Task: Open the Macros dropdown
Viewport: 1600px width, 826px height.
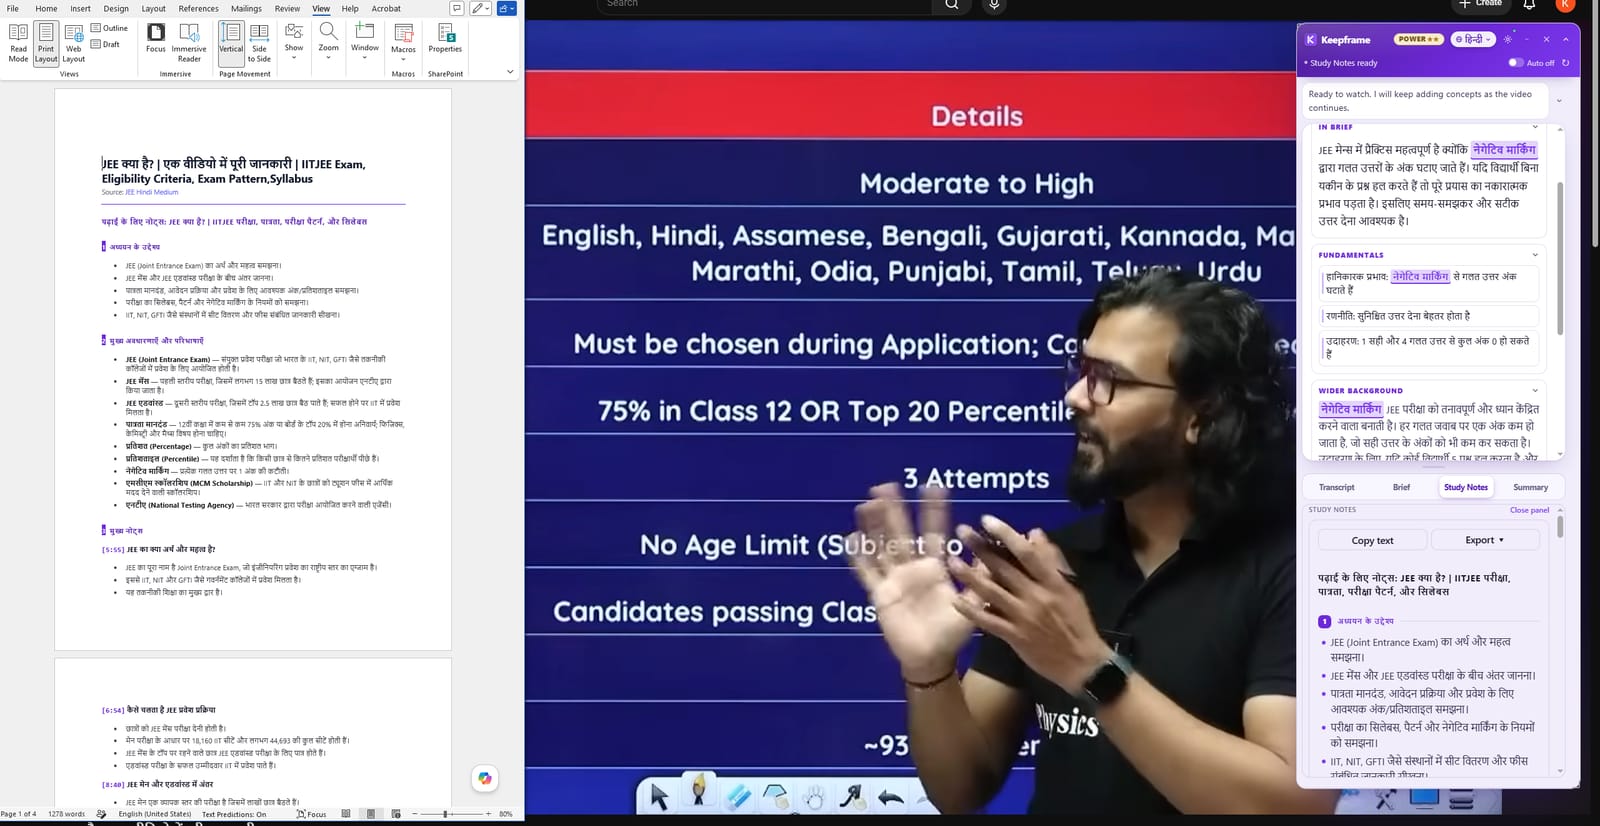Action: point(403,43)
